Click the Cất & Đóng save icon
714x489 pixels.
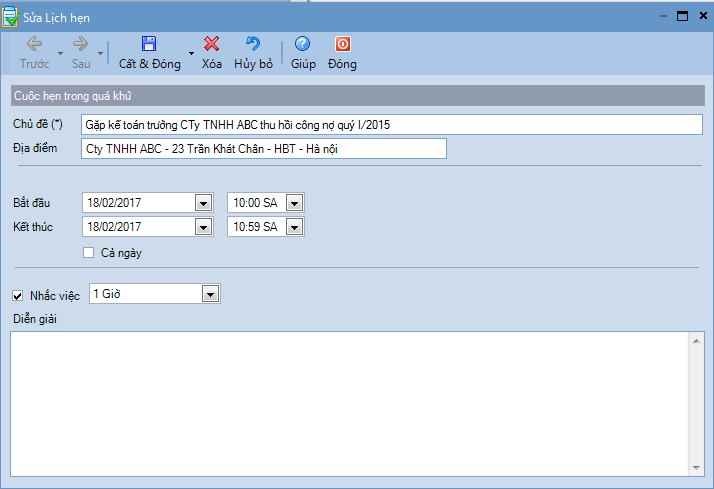coord(149,44)
